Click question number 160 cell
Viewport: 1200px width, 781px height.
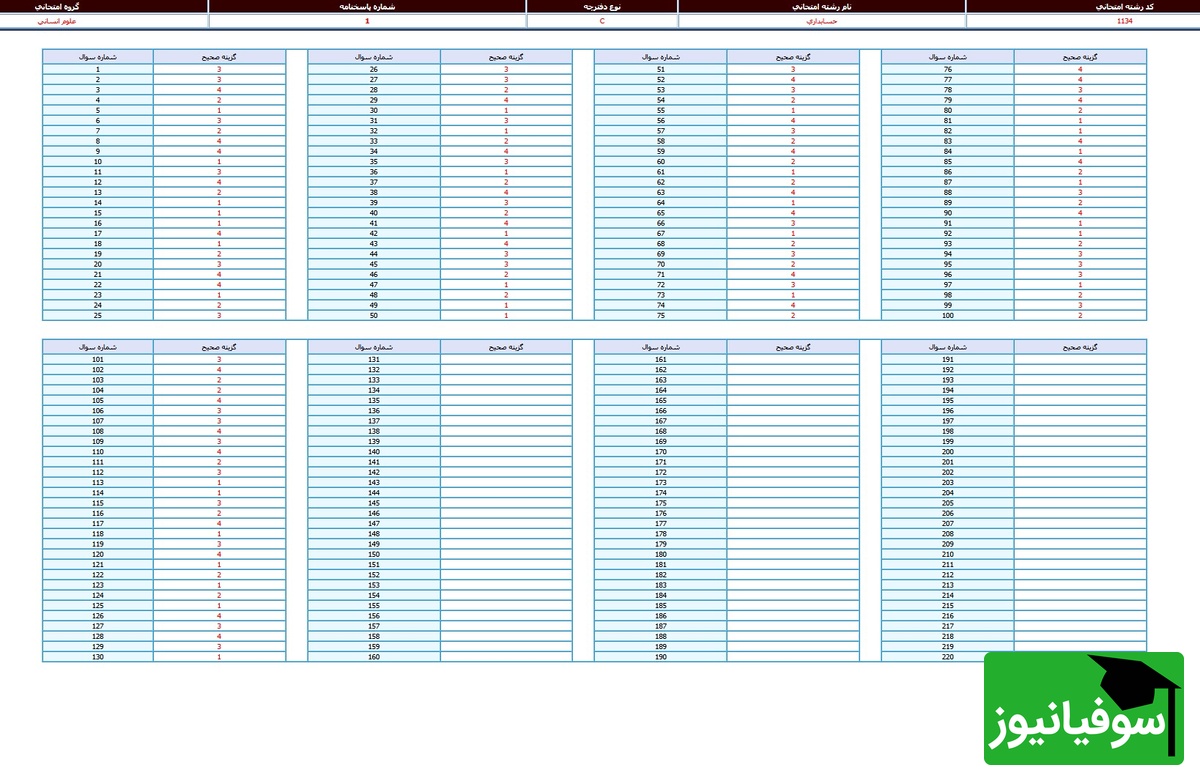click(x=374, y=657)
